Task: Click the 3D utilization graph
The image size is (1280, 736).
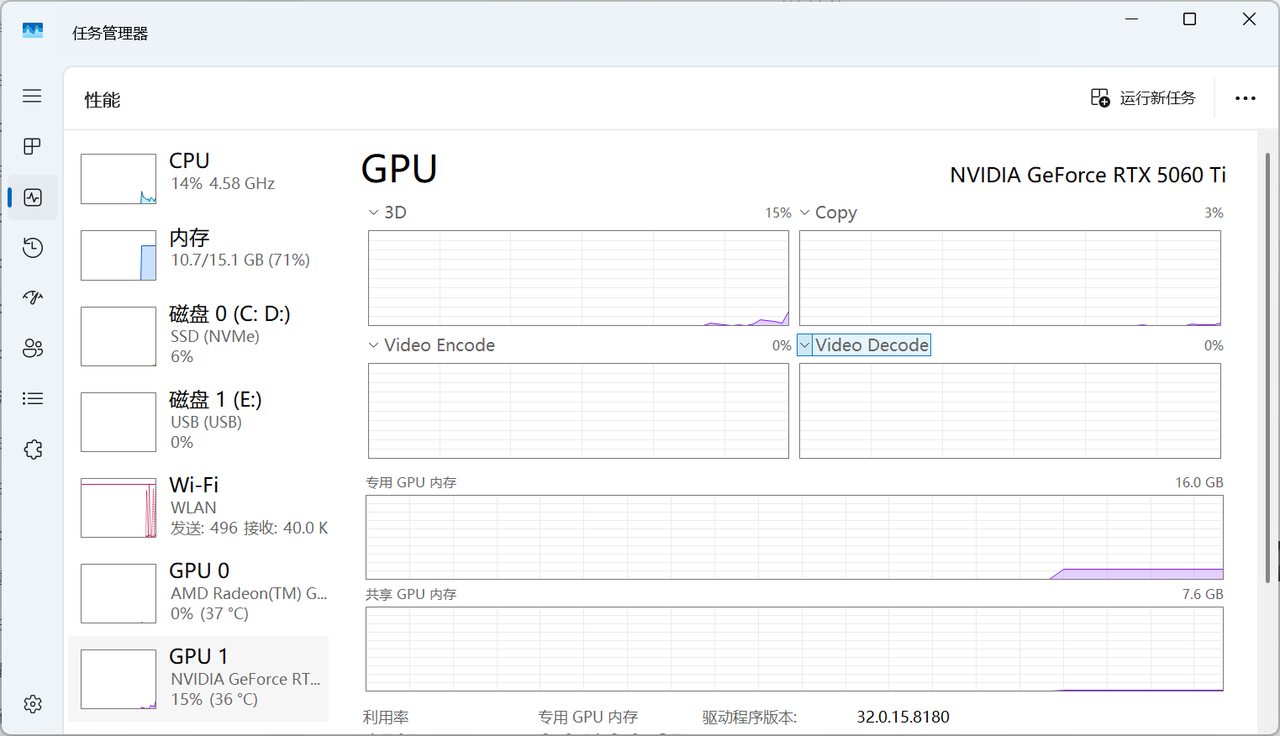Action: point(578,278)
